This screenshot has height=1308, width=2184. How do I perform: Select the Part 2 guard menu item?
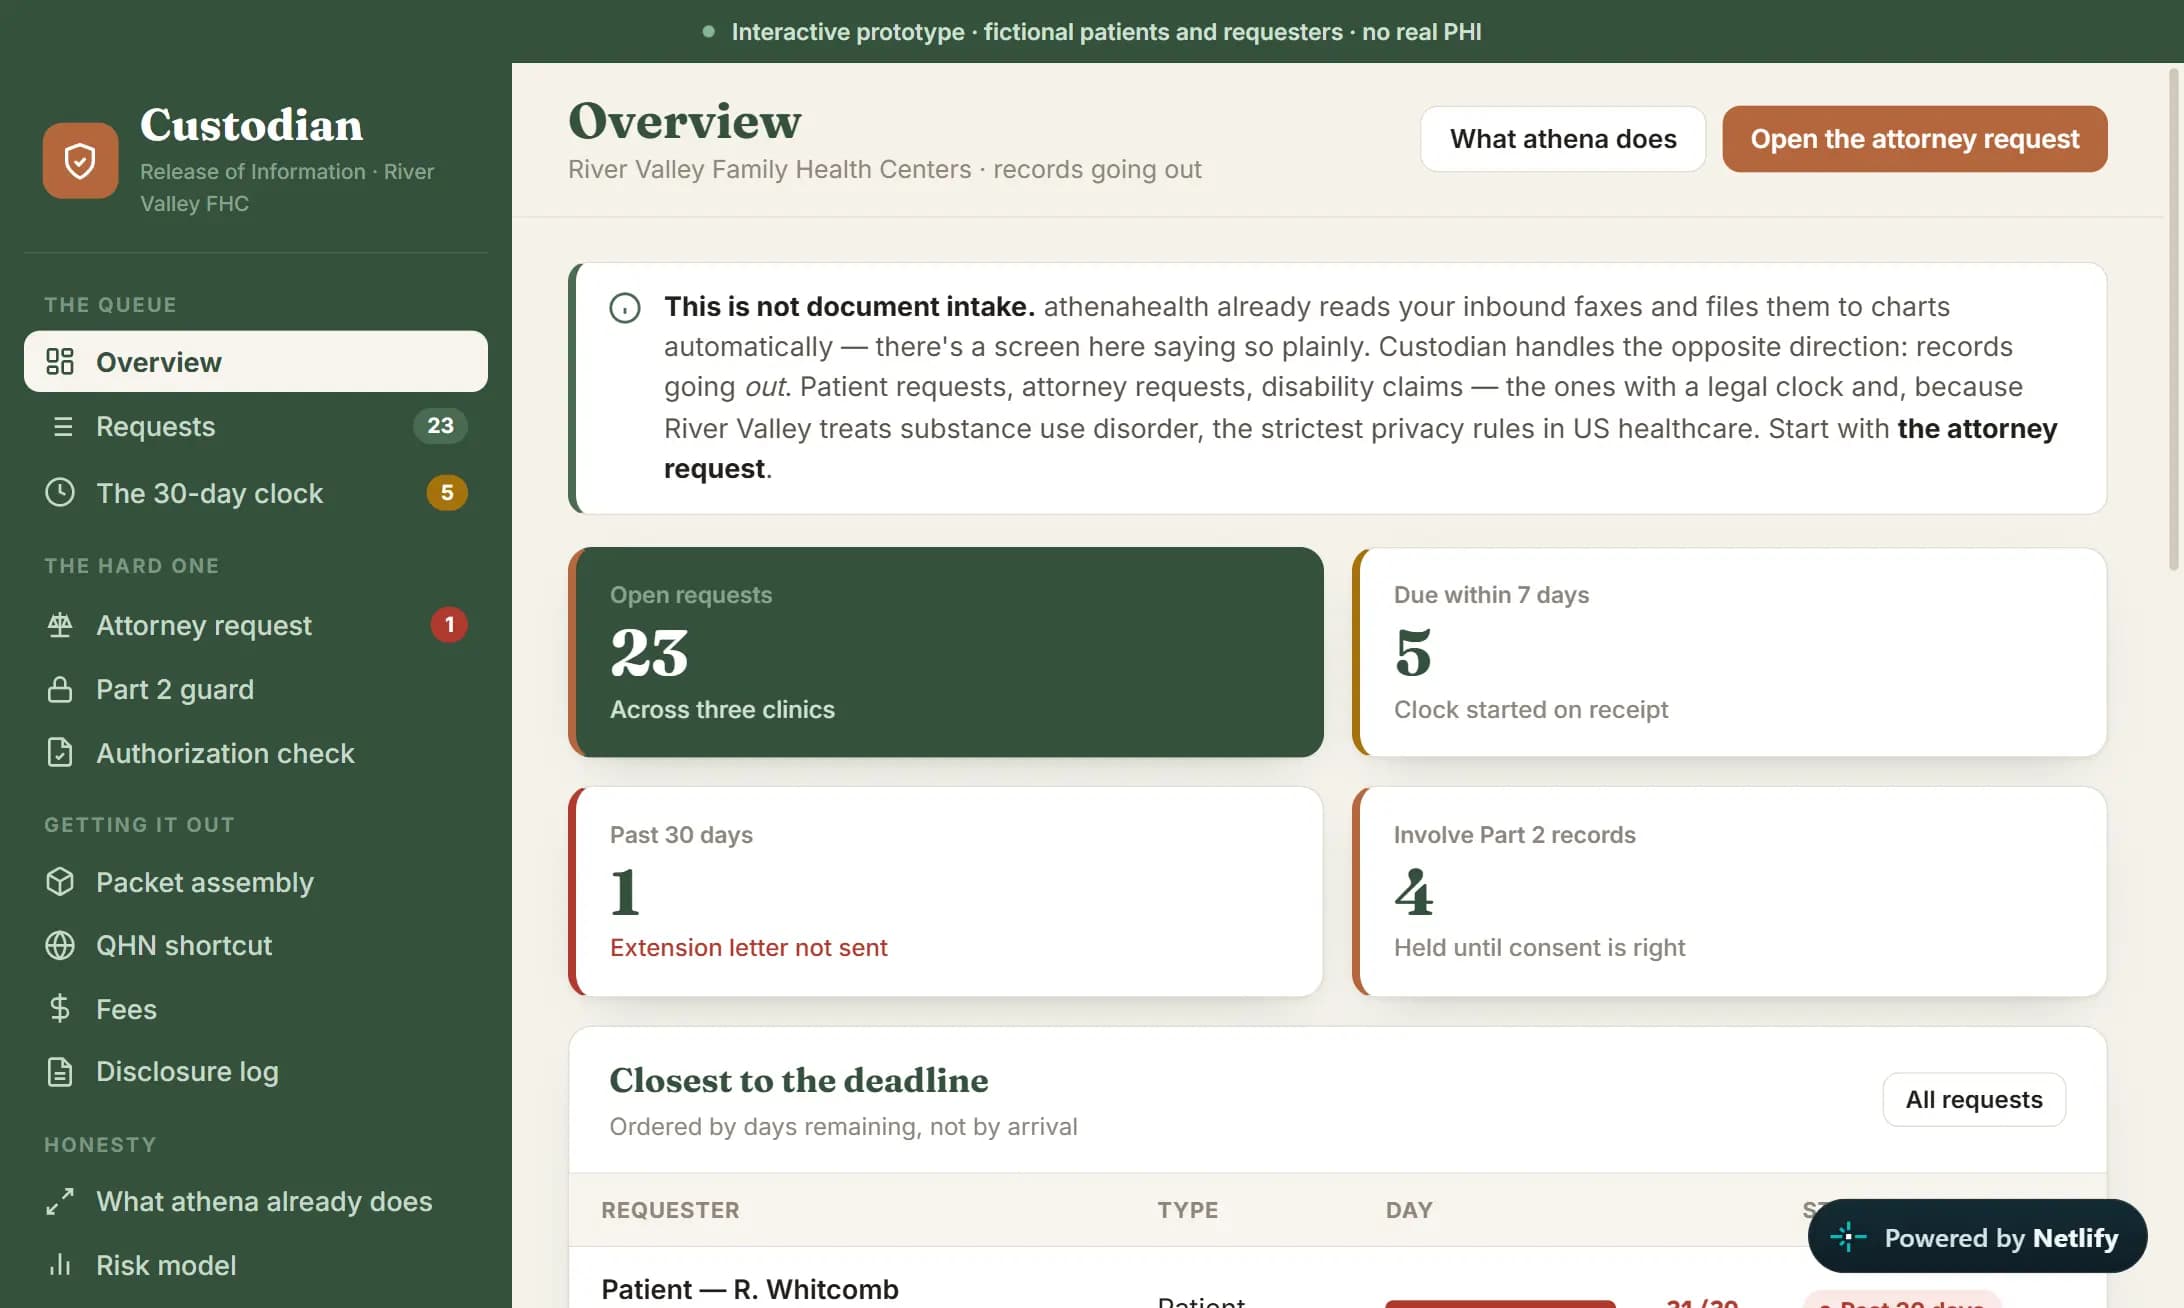(256, 689)
